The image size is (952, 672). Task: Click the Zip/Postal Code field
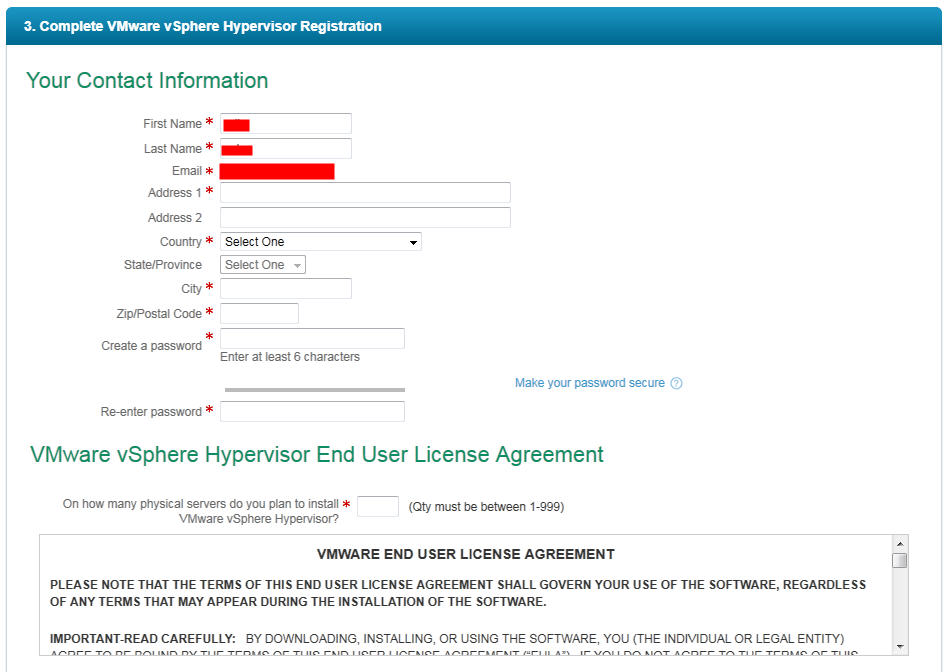[259, 313]
